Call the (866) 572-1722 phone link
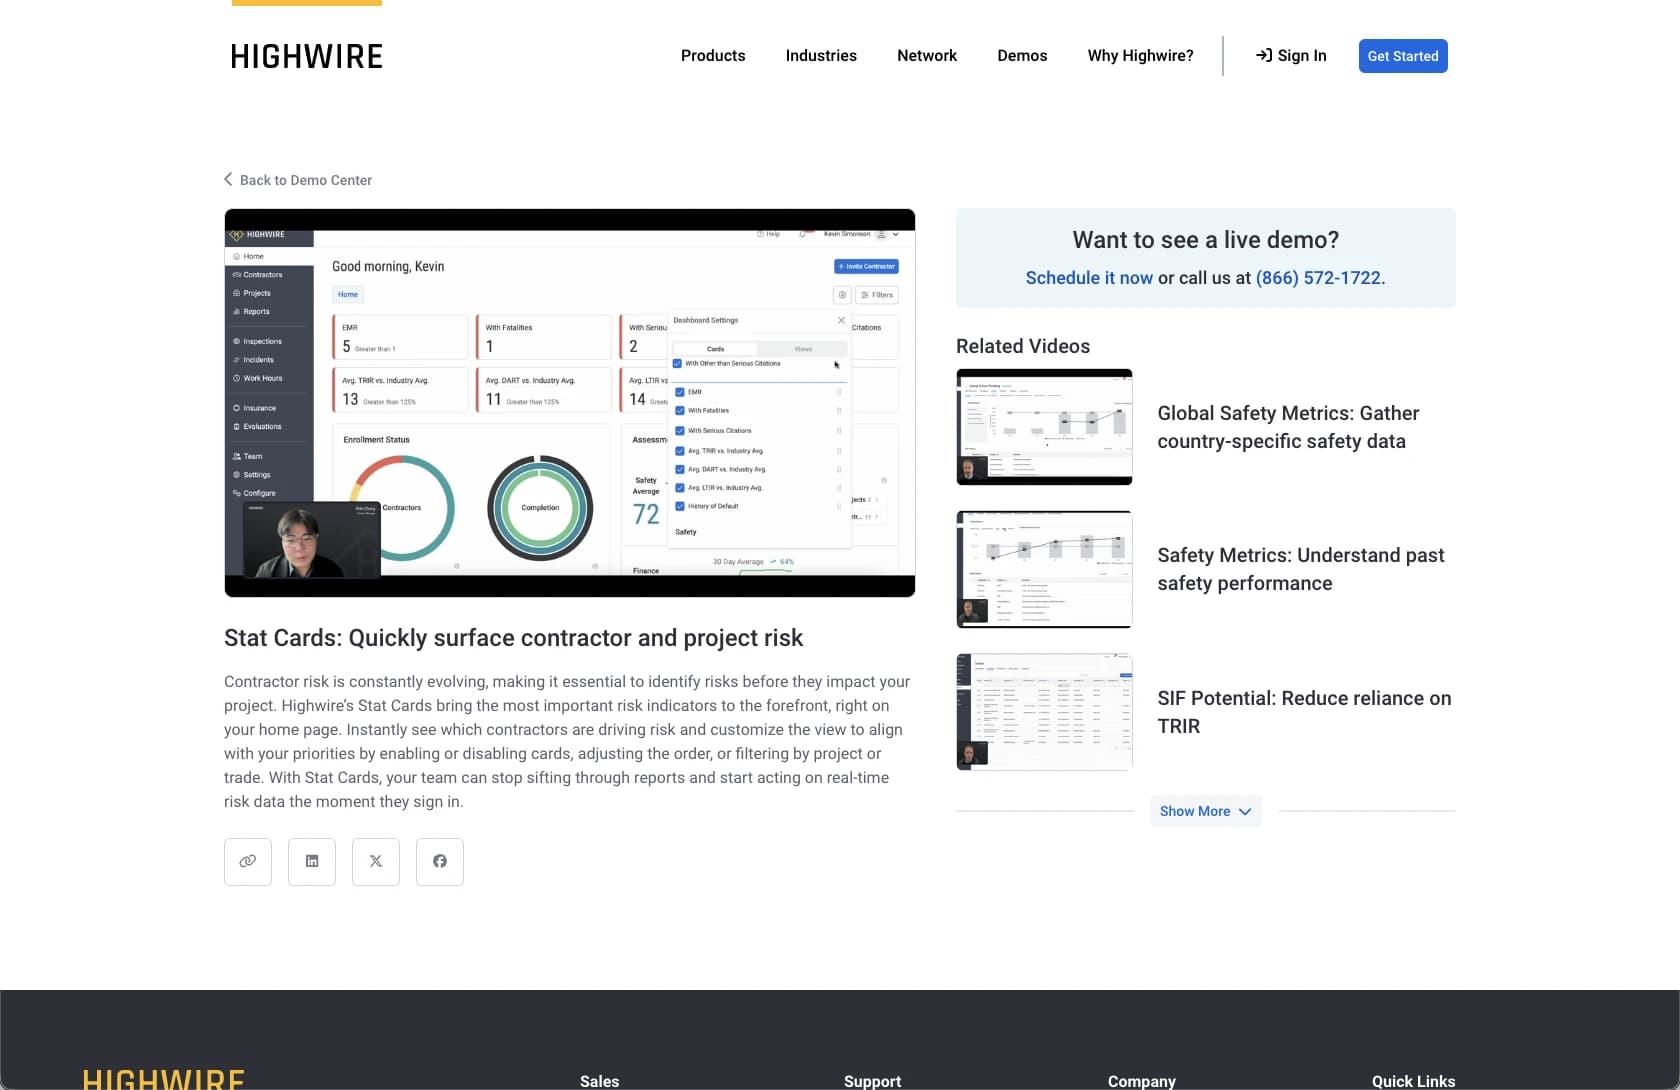This screenshot has height=1090, width=1680. [1318, 278]
